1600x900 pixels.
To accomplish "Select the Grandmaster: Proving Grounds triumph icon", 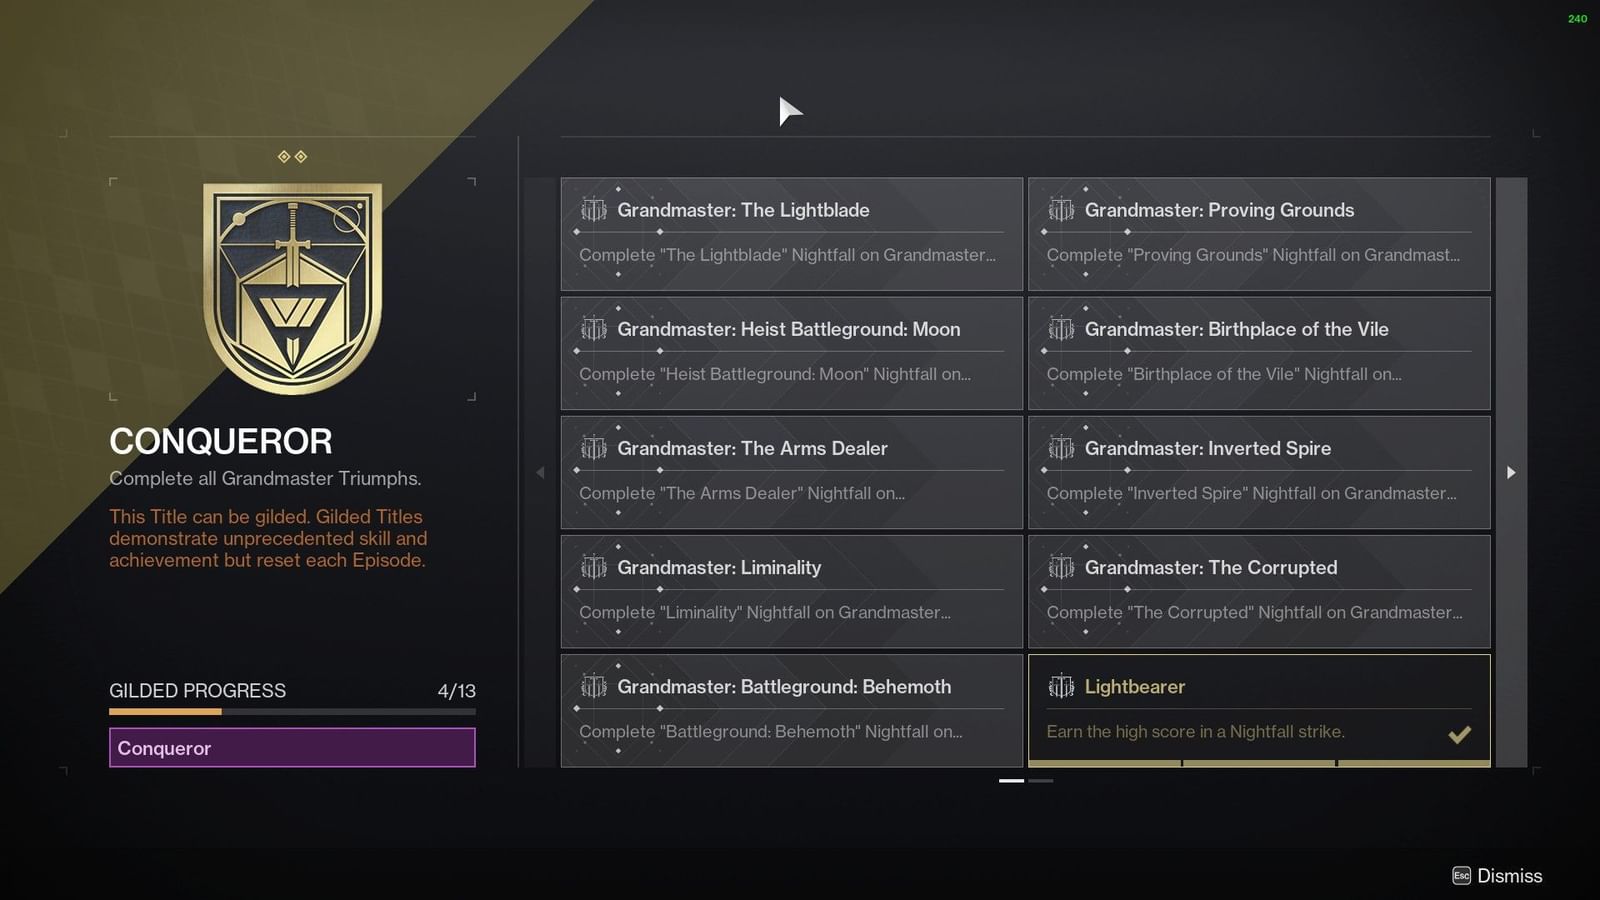I will [x=1062, y=209].
